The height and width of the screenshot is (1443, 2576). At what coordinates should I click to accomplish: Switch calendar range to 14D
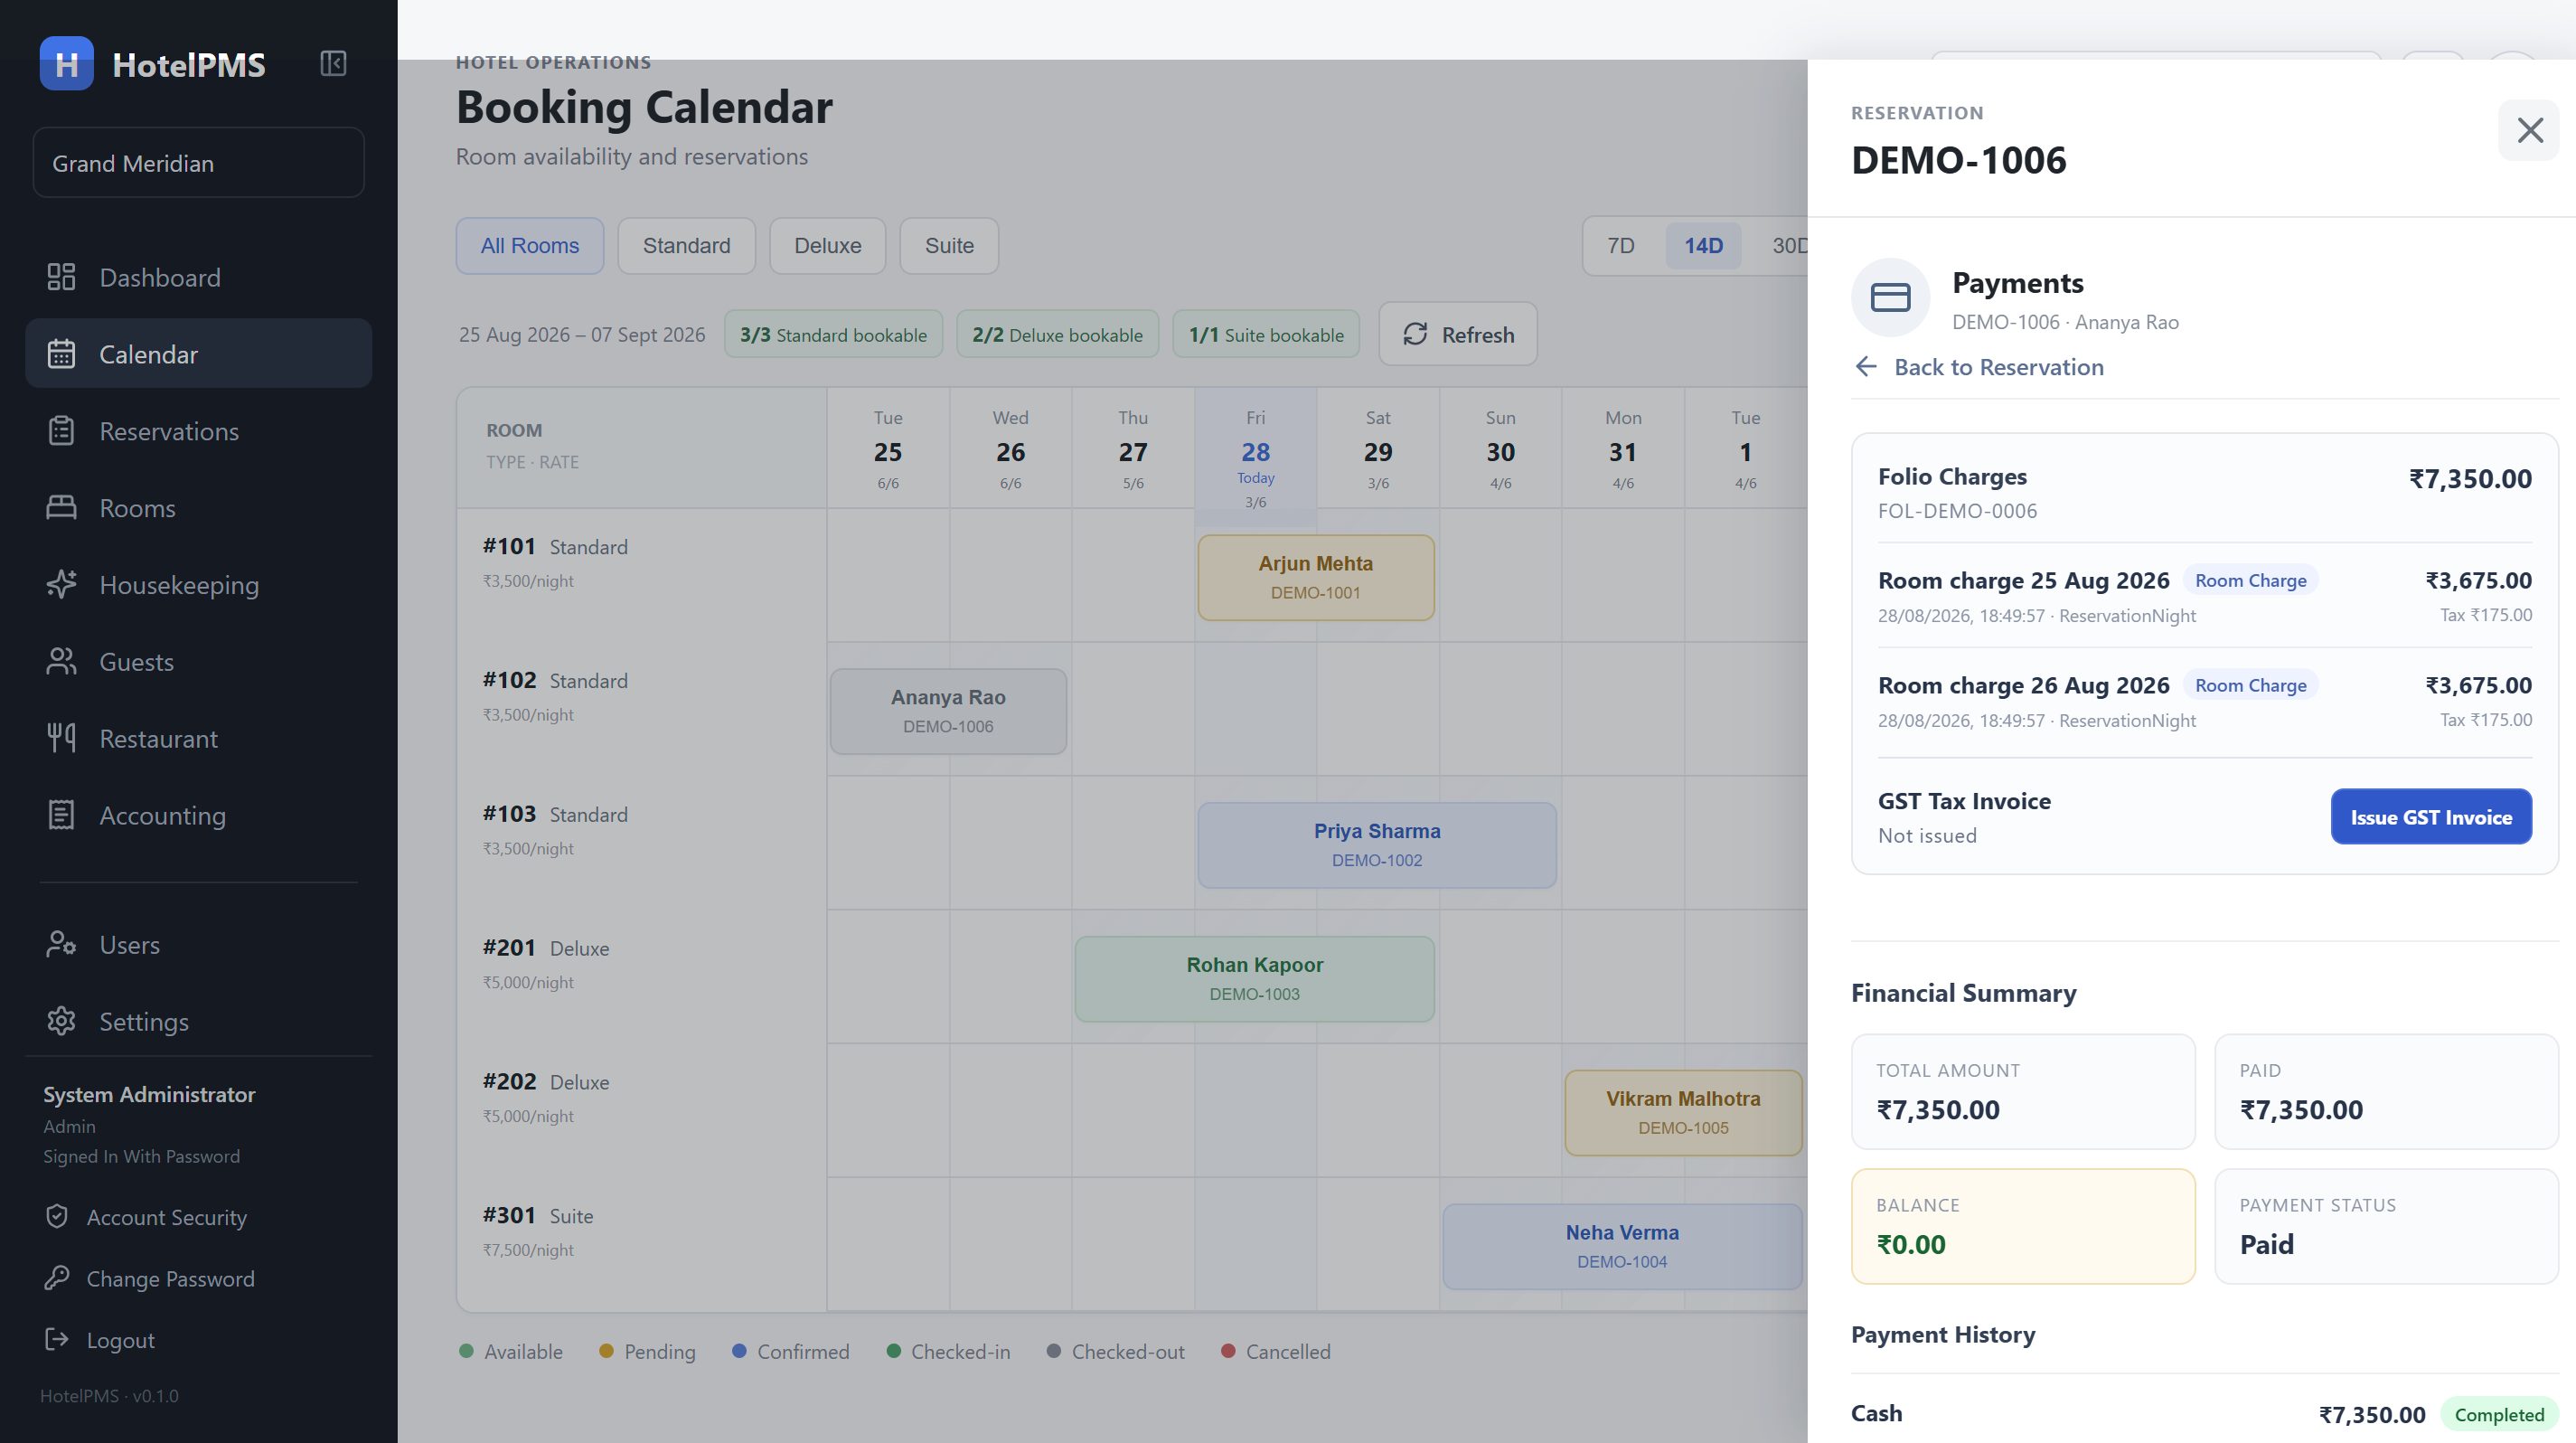(x=1703, y=246)
